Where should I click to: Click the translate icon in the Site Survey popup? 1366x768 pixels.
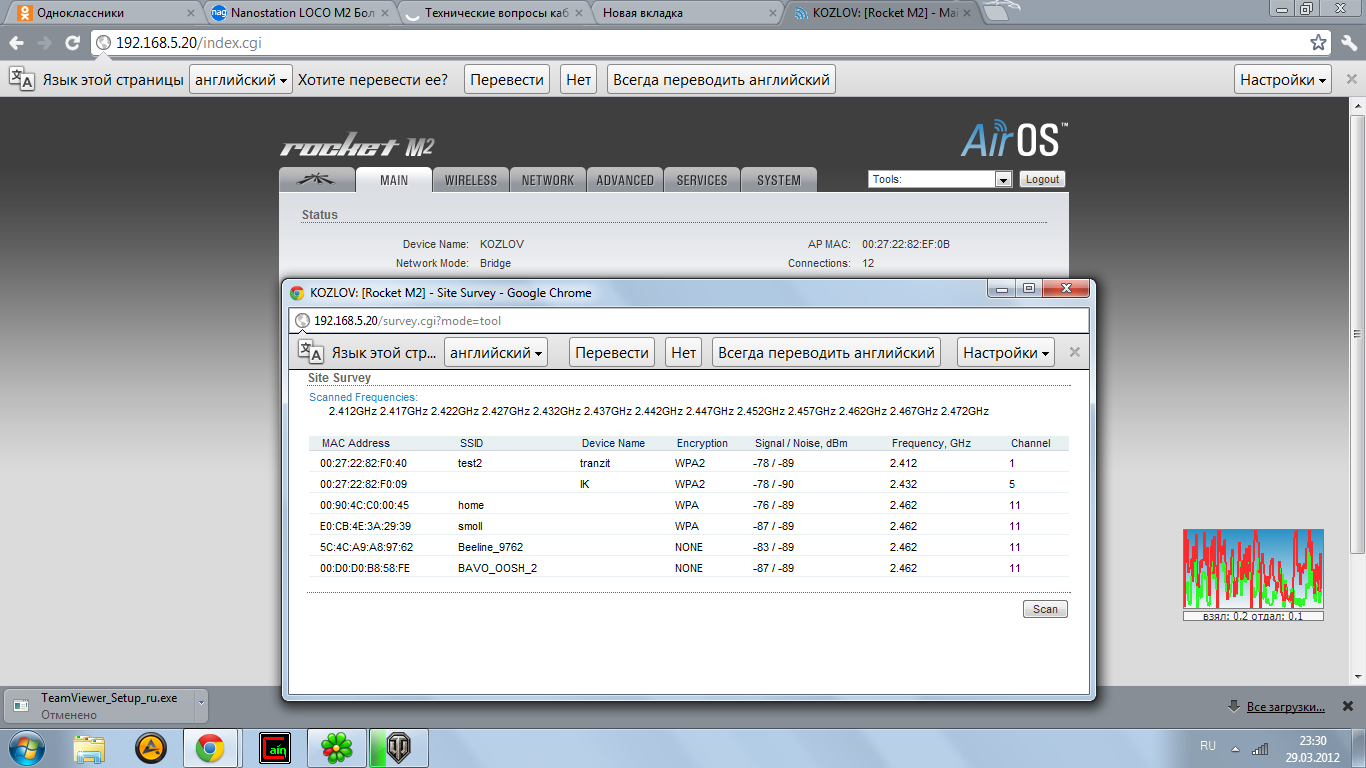click(311, 352)
